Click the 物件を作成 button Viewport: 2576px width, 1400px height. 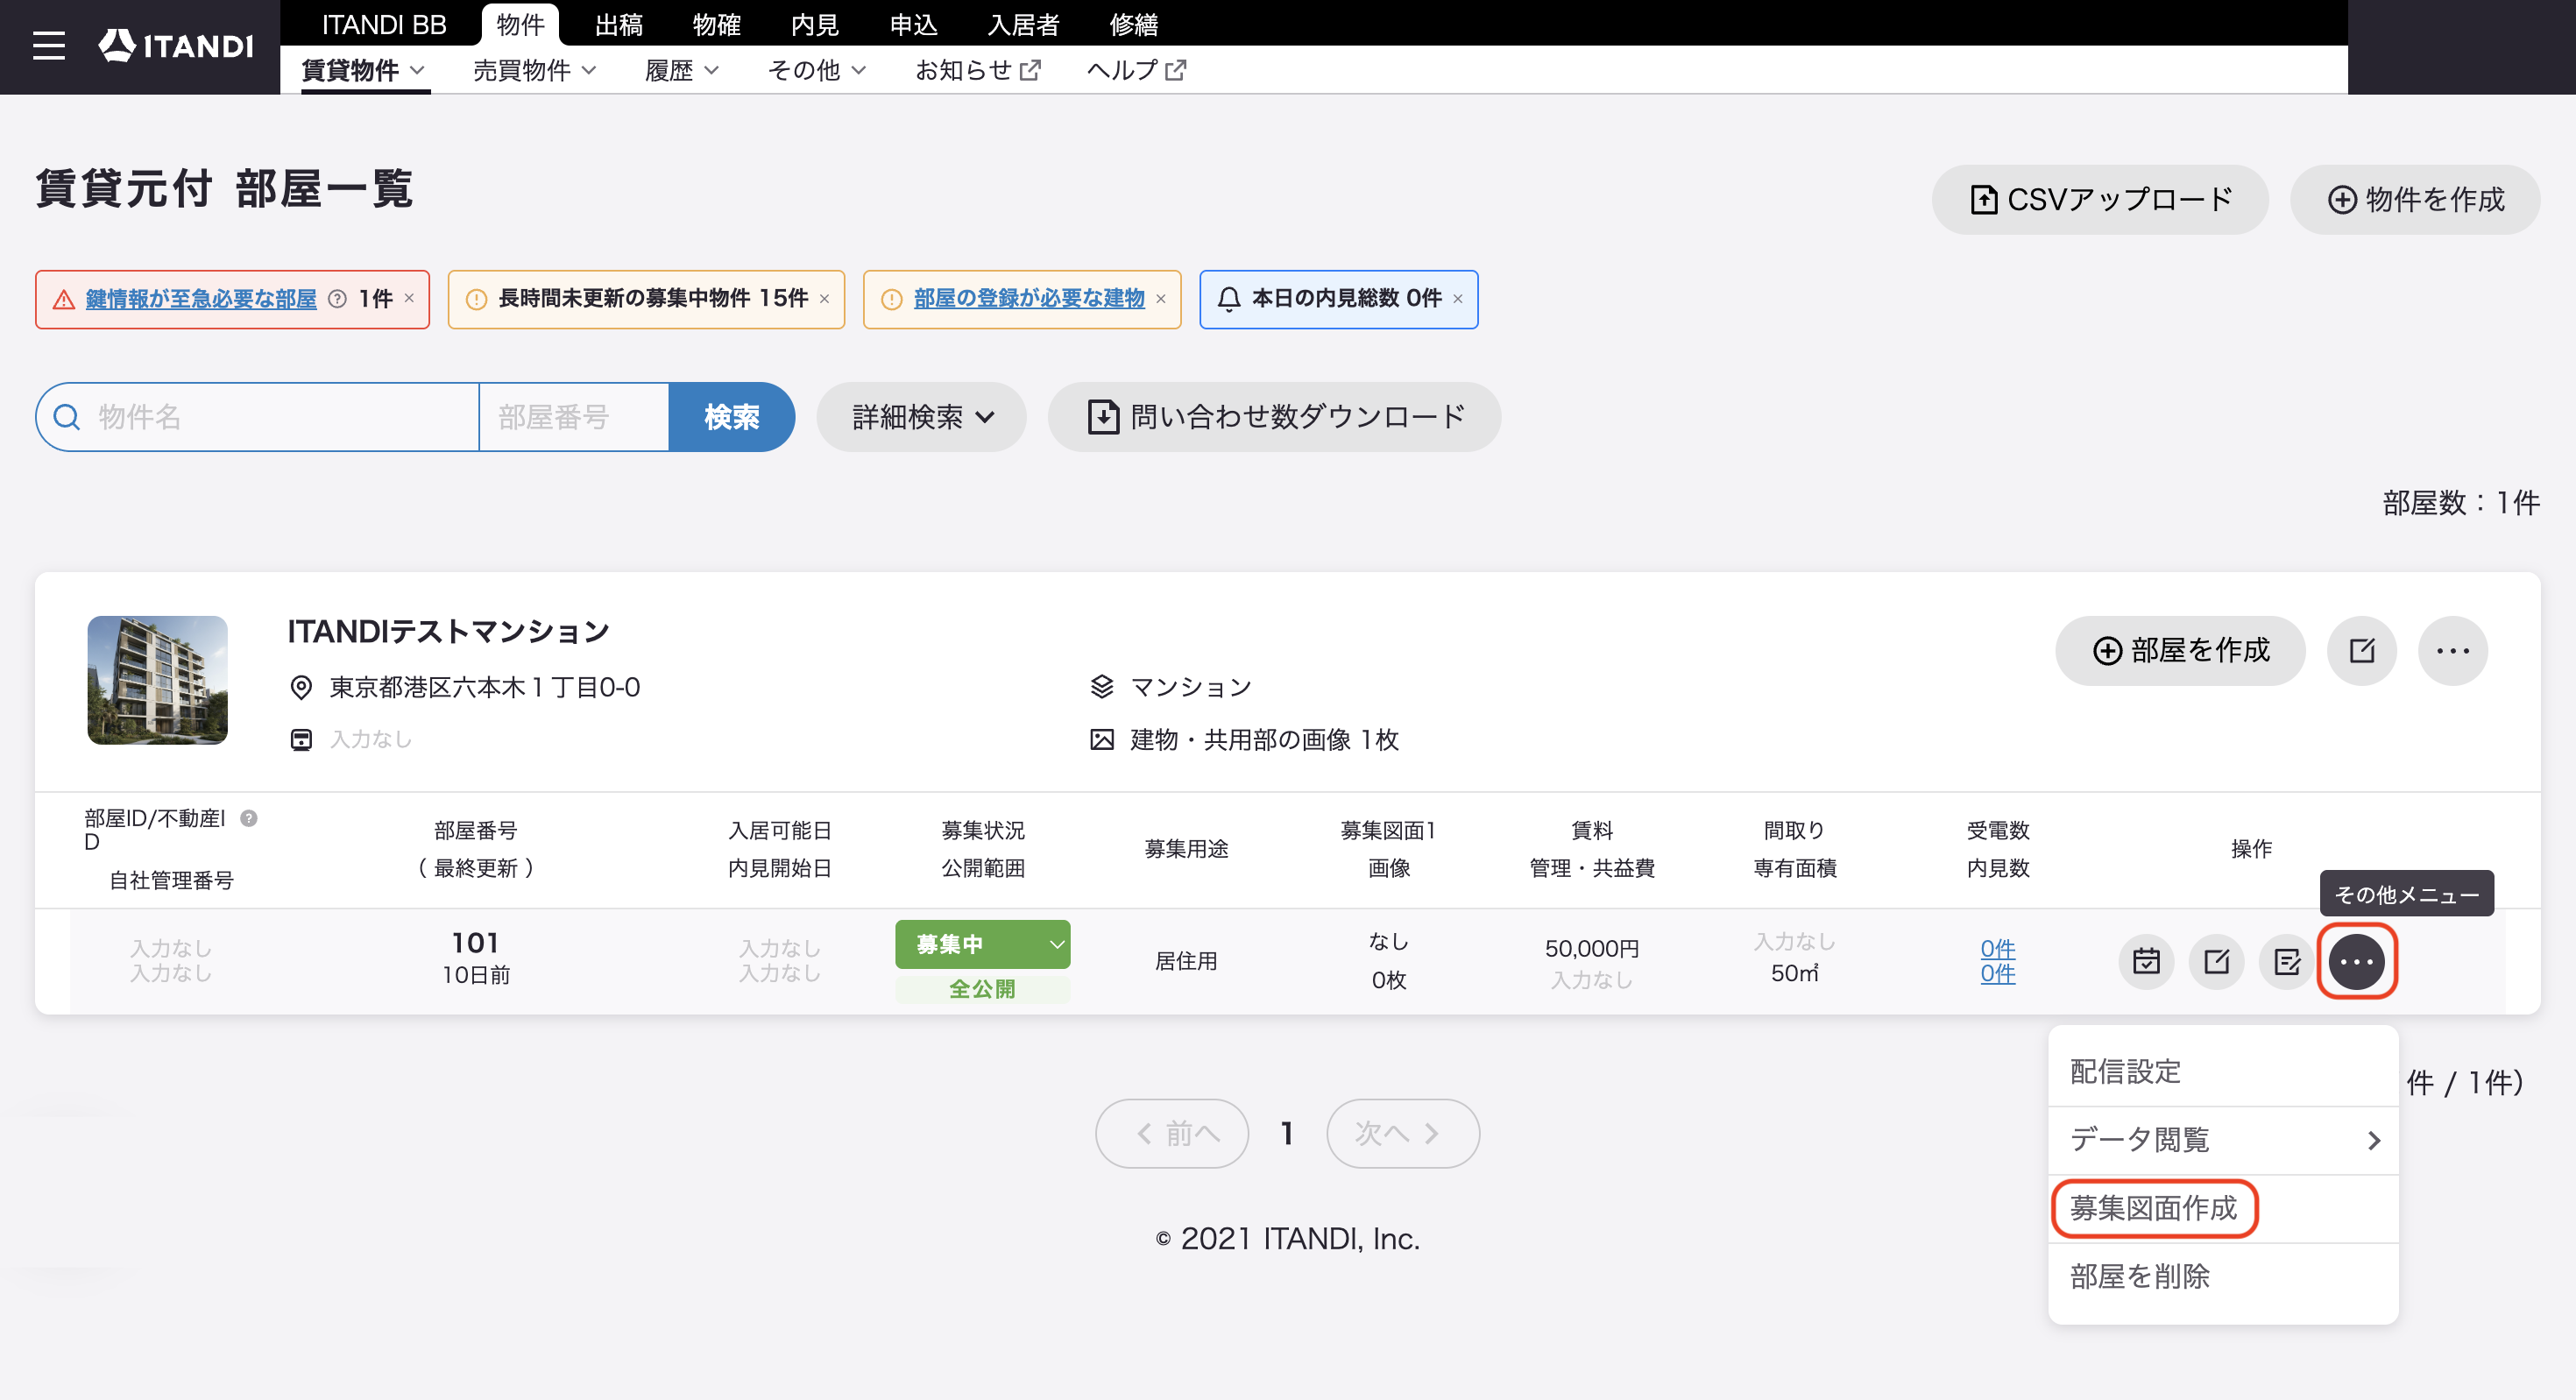(2415, 200)
